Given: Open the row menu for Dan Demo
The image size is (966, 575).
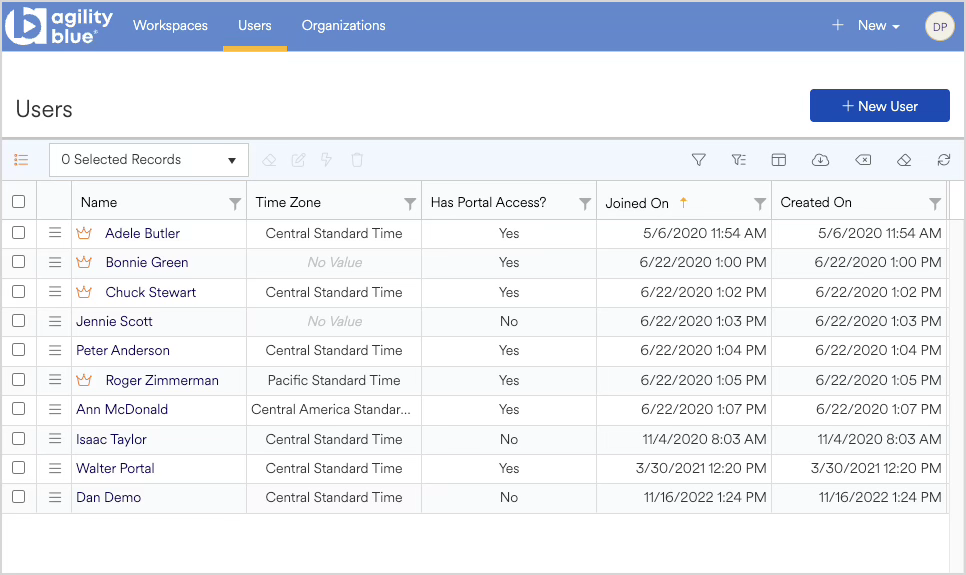Looking at the screenshot, I should point(55,497).
